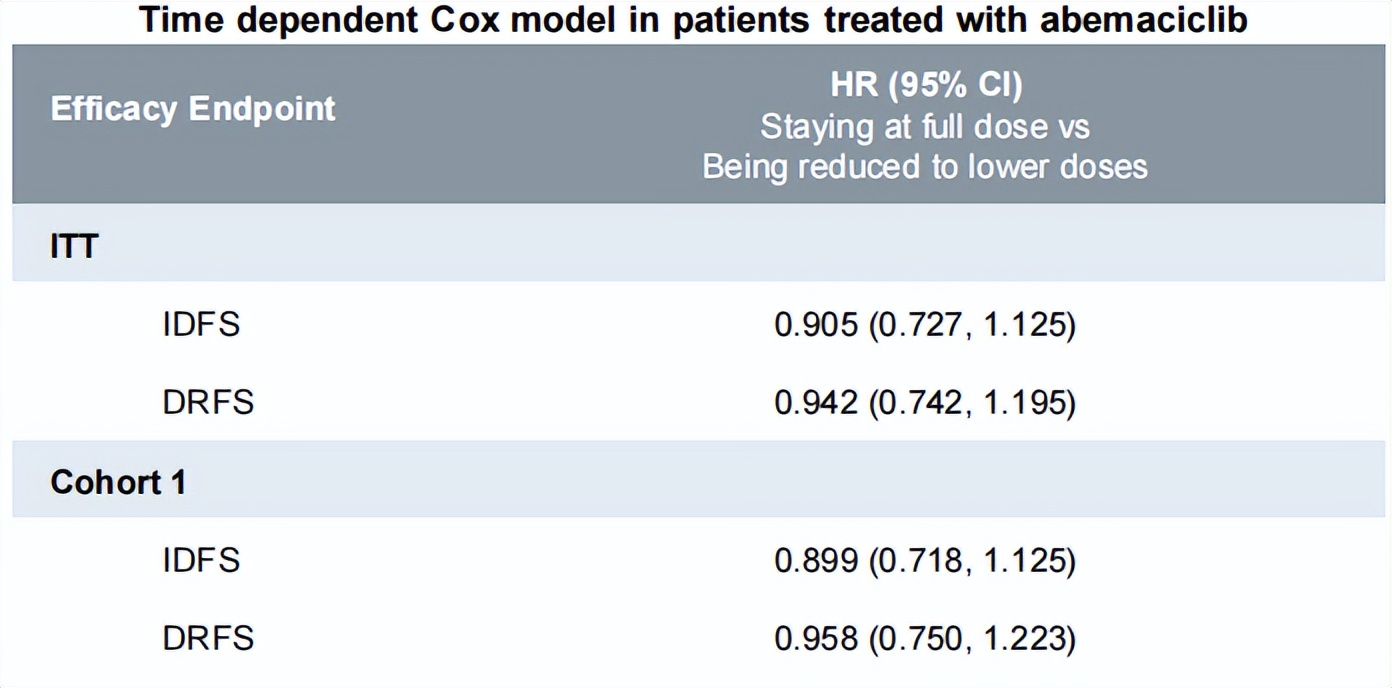Screen dimensions: 1392x688
Task: Click the 'Staying at full dose vs' subheader
Action: click(x=925, y=126)
